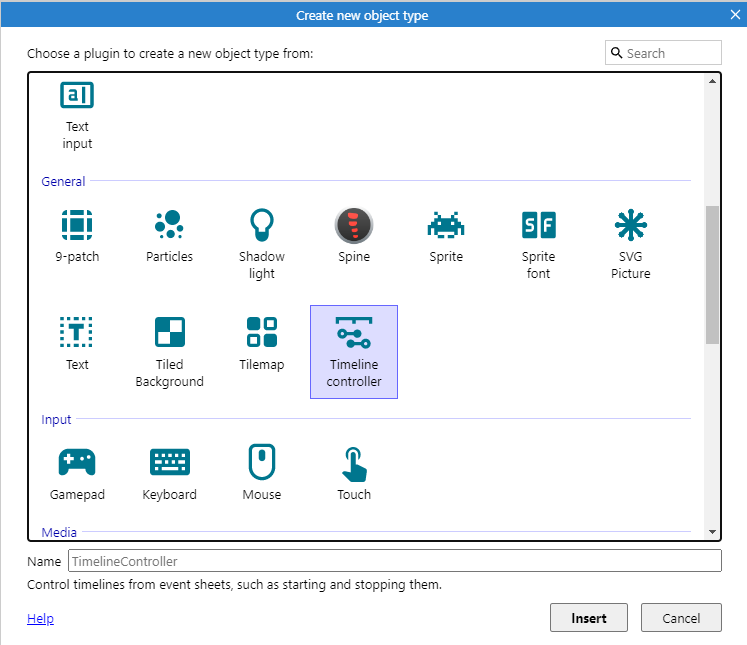Pick the SVG Picture plugin
The image size is (747, 645).
631,226
